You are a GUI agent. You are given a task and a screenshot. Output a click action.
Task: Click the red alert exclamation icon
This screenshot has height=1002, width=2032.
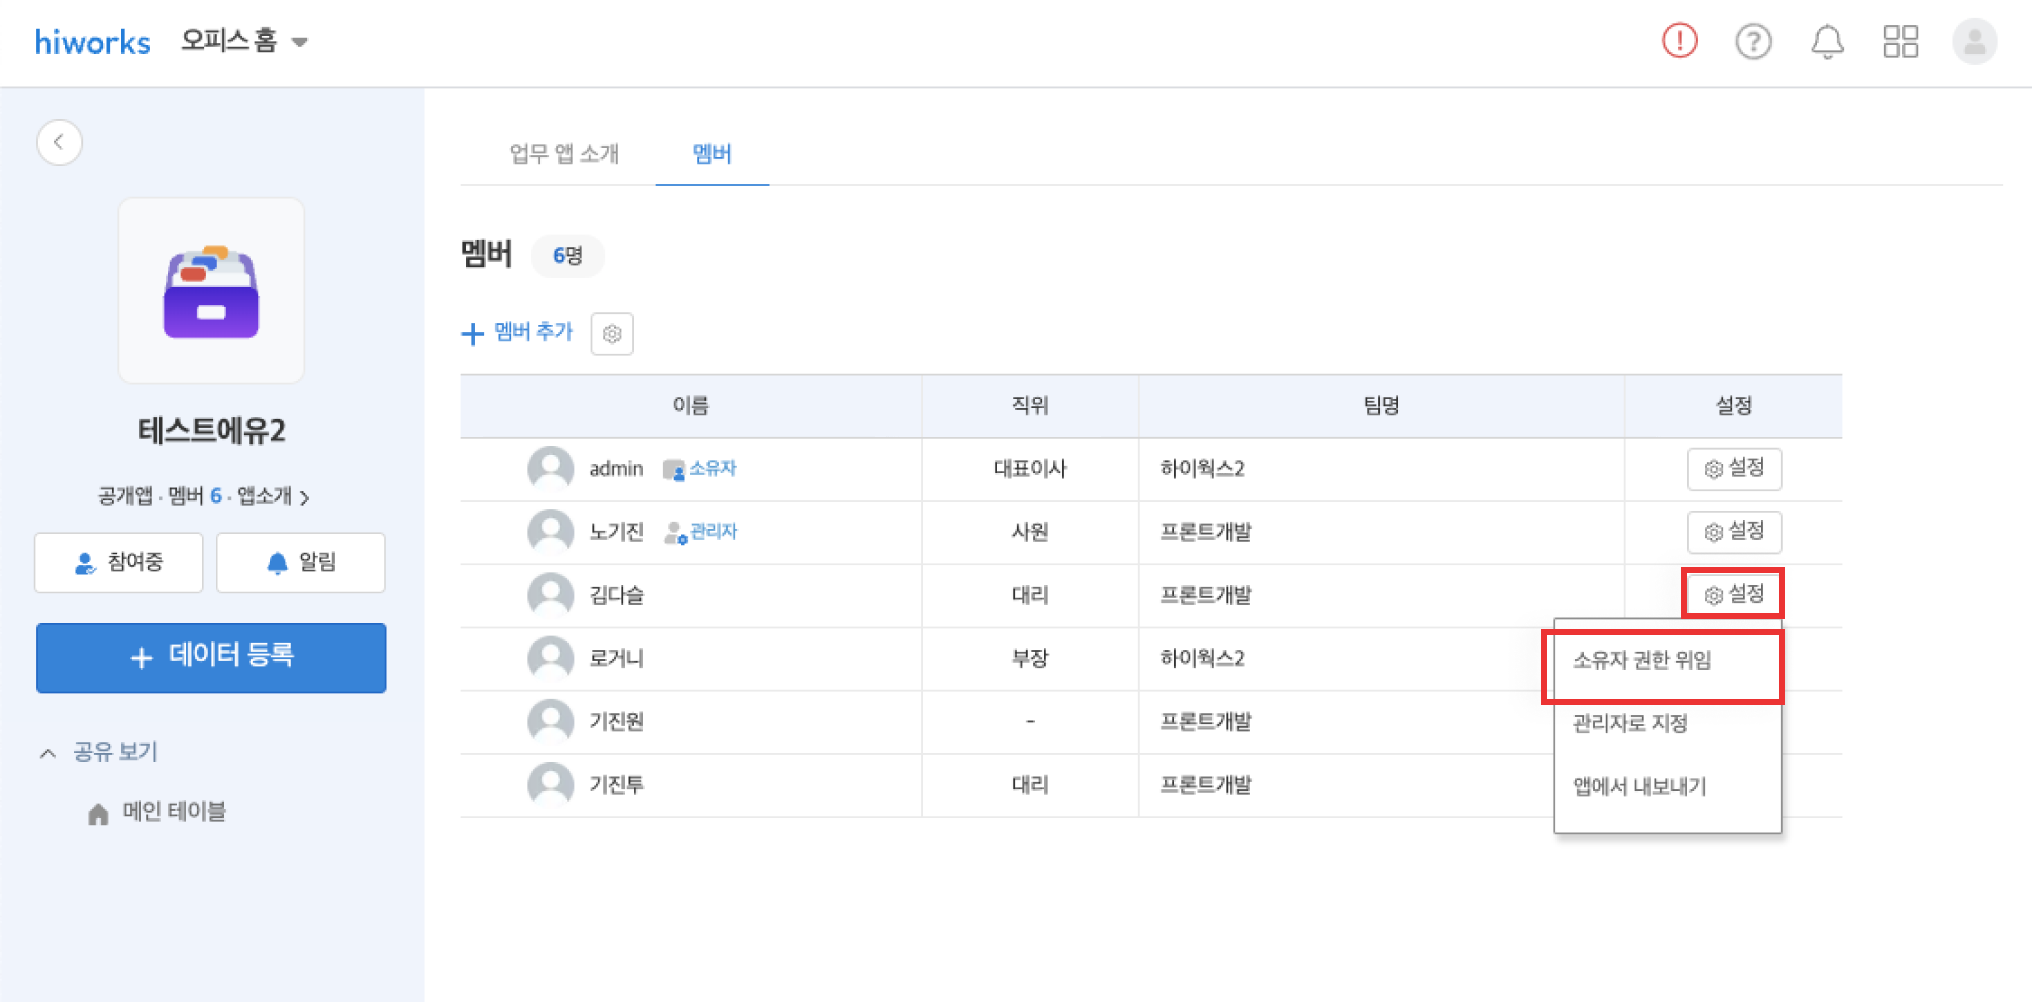point(1679,41)
